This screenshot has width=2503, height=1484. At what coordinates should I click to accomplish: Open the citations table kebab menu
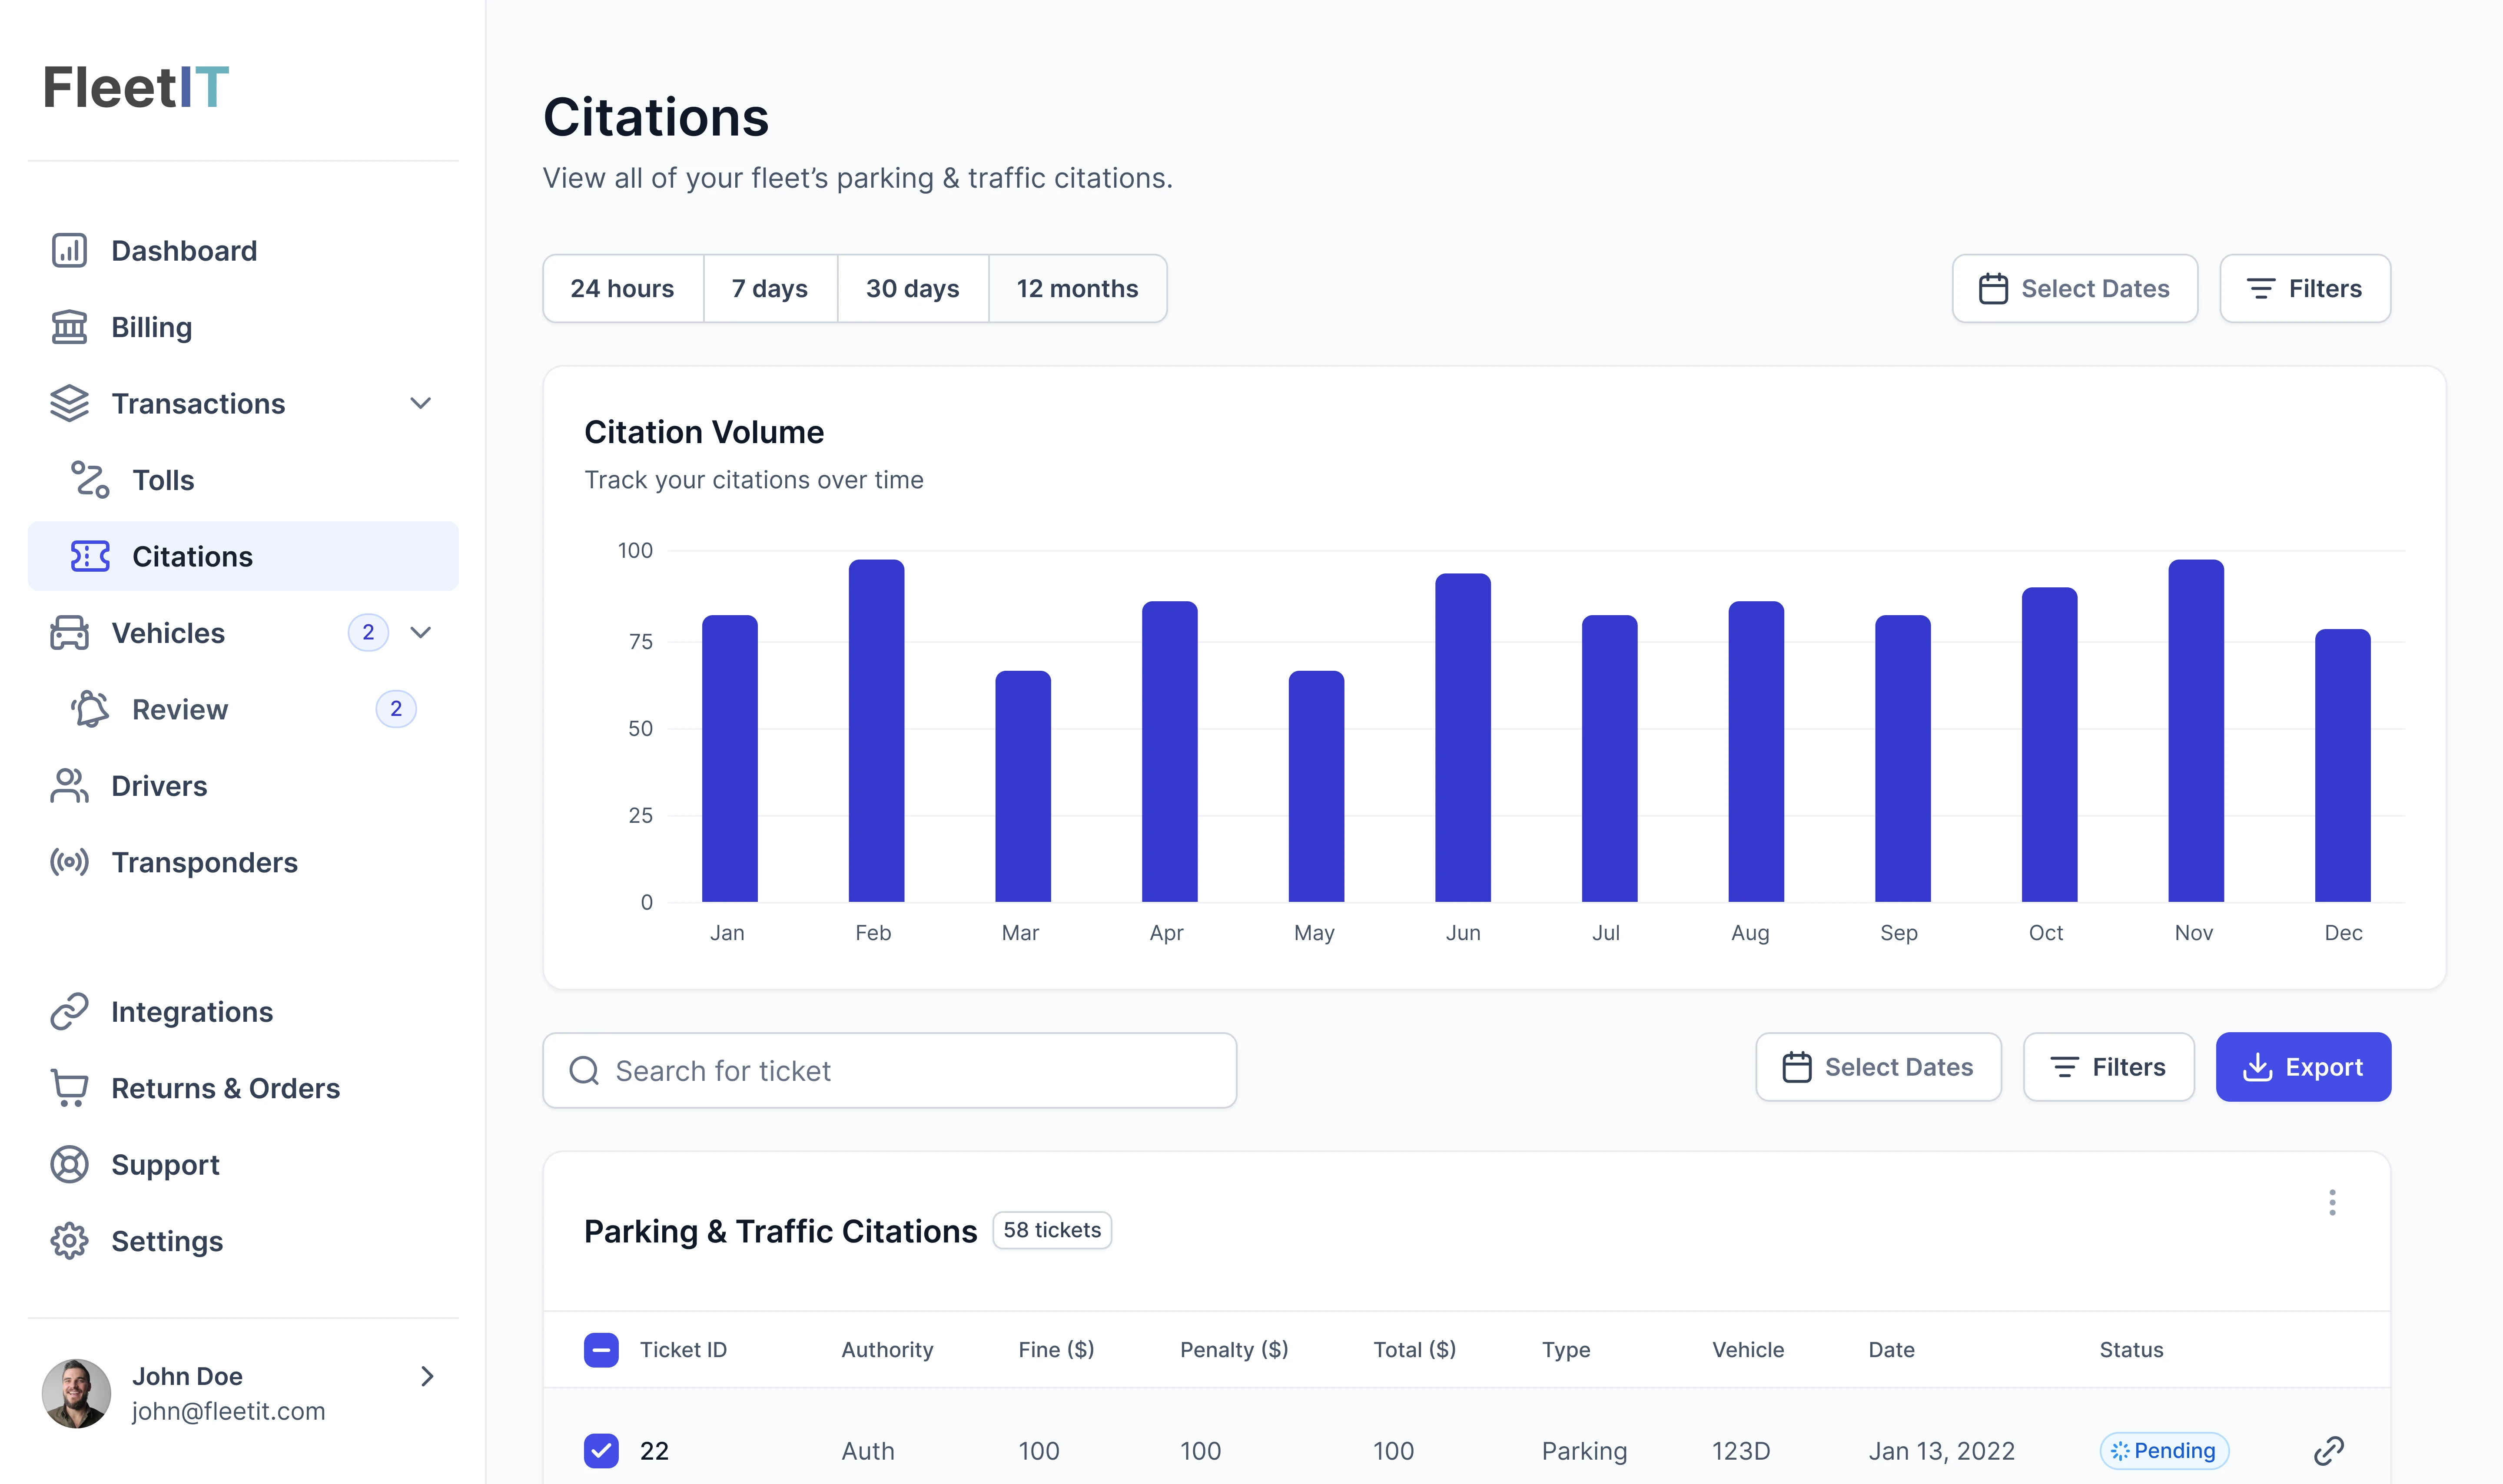(x=2332, y=1202)
